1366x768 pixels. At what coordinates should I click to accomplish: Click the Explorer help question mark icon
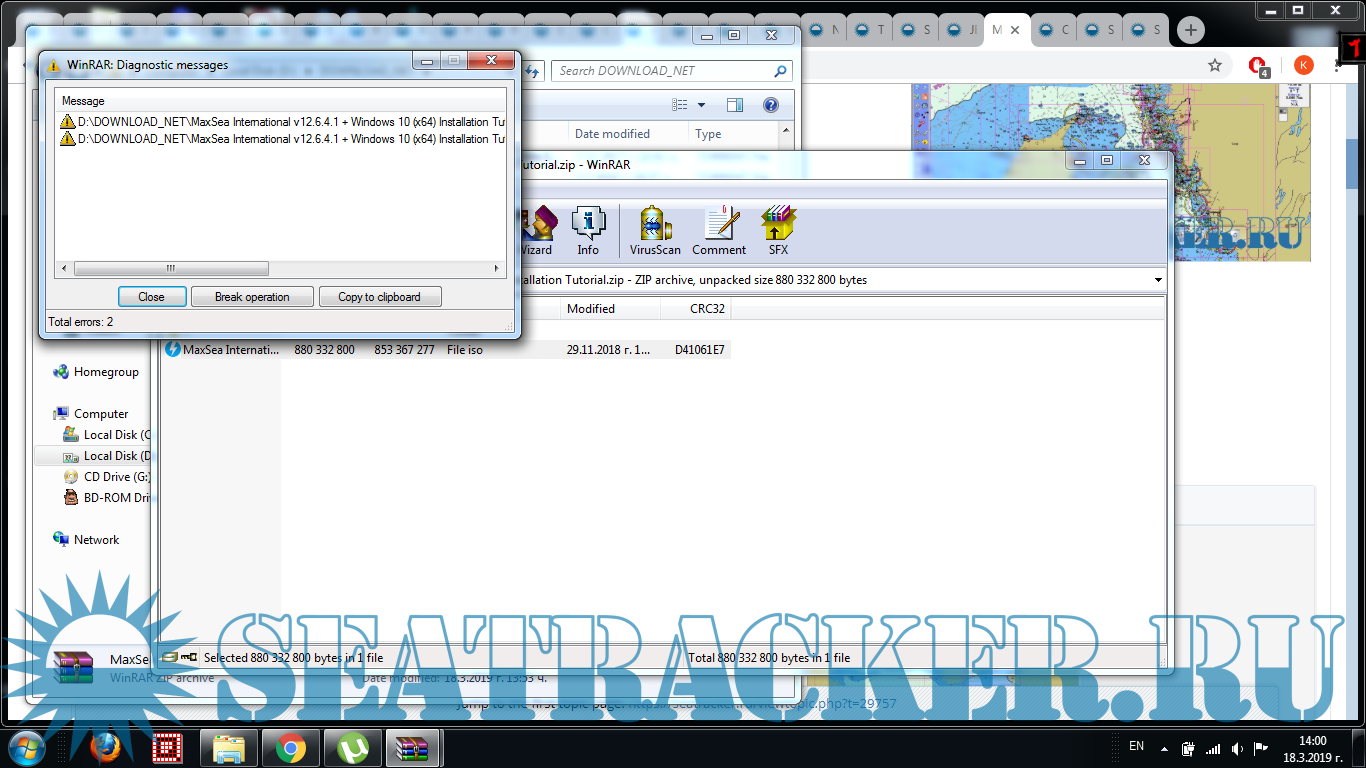(x=771, y=105)
